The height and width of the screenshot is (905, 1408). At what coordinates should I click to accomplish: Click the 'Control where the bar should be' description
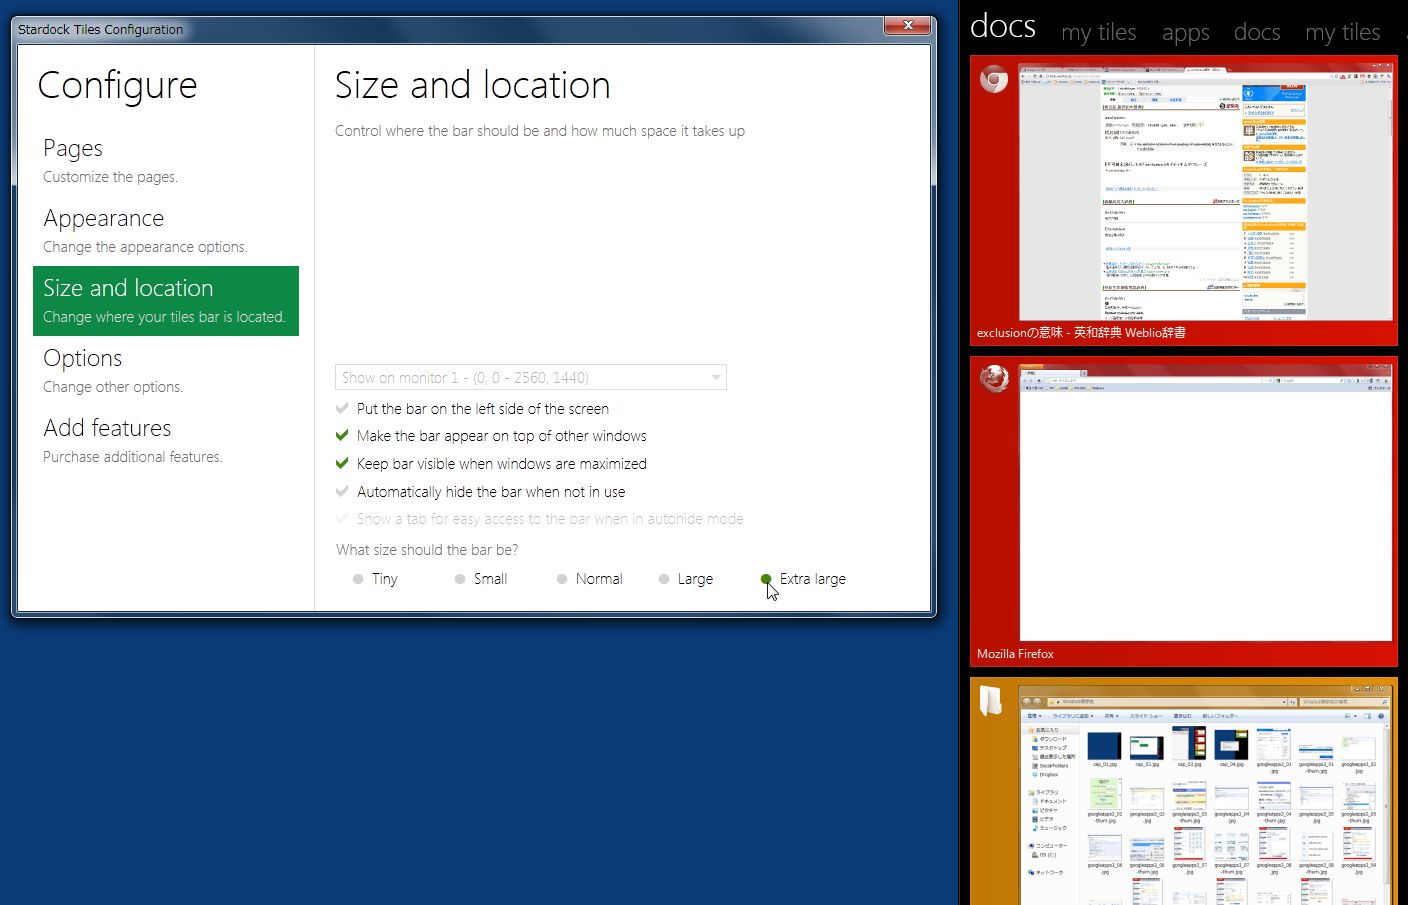(540, 131)
